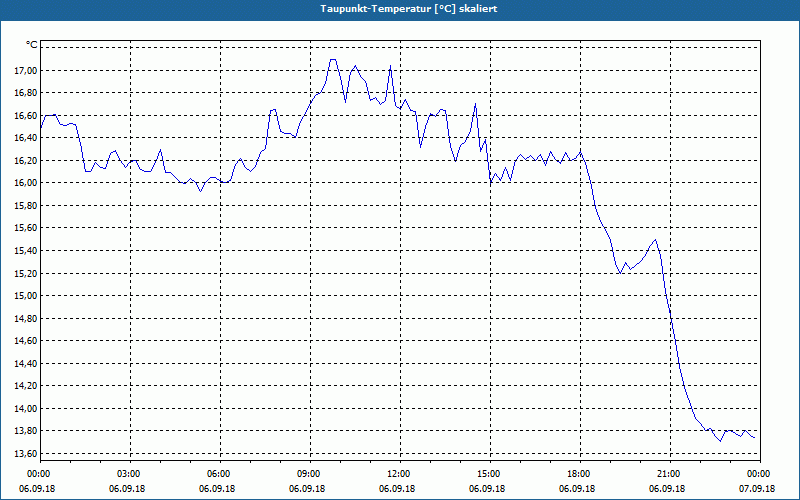Image resolution: width=800 pixels, height=500 pixels.
Task: Click the 14,40 y-axis tick label
Action: [25, 364]
